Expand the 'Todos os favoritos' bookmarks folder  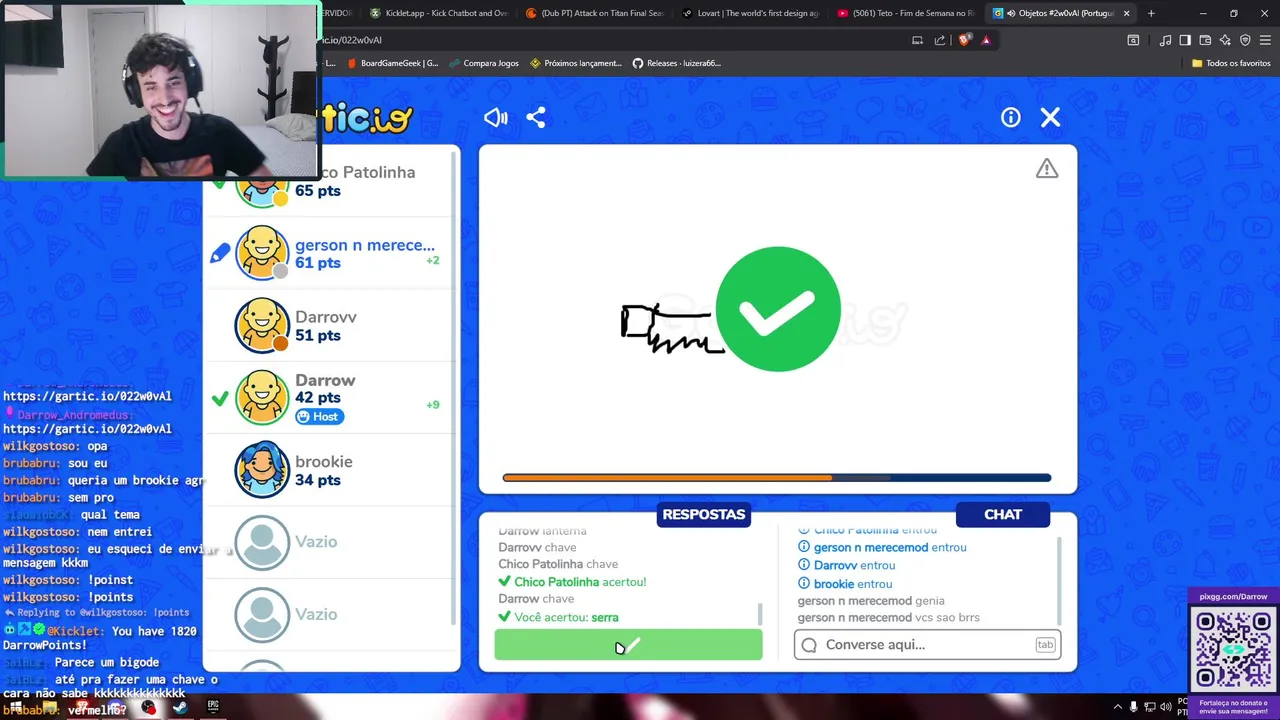point(1231,63)
